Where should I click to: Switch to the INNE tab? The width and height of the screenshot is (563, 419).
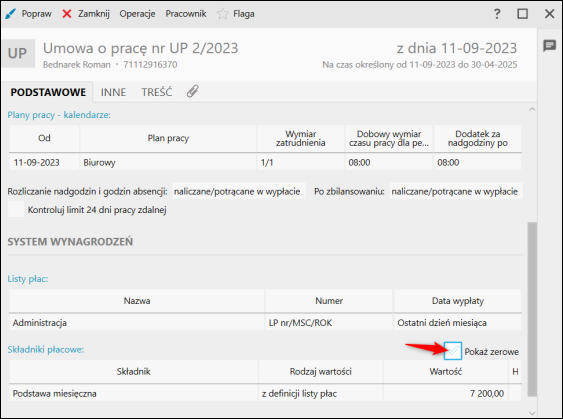(113, 92)
